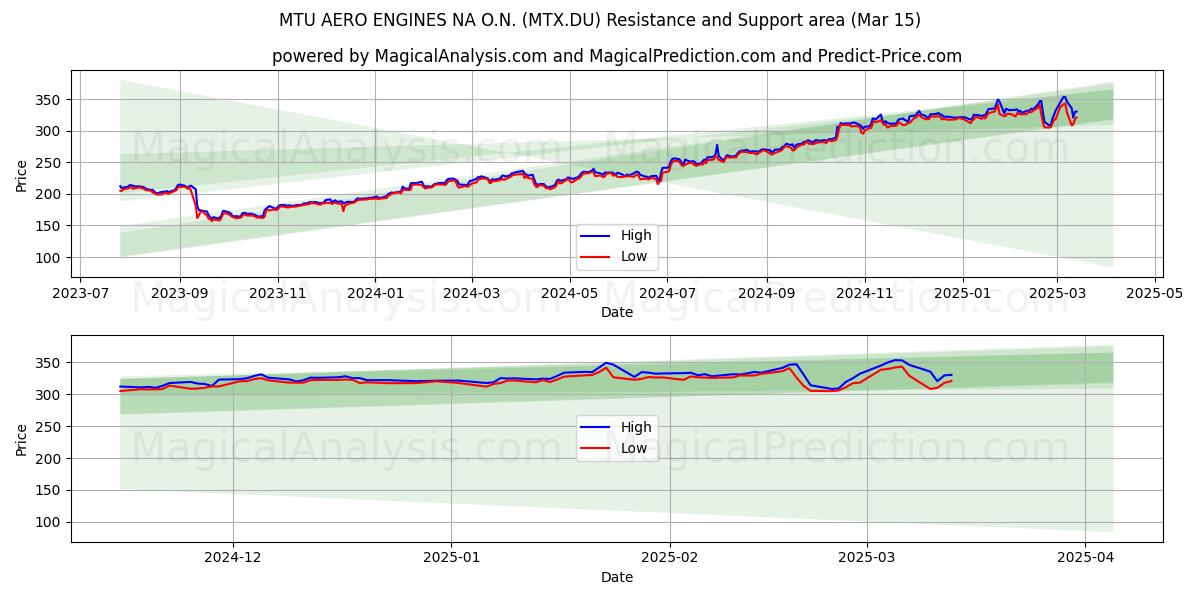Click the '2023-09' x-axis label

[x=180, y=294]
